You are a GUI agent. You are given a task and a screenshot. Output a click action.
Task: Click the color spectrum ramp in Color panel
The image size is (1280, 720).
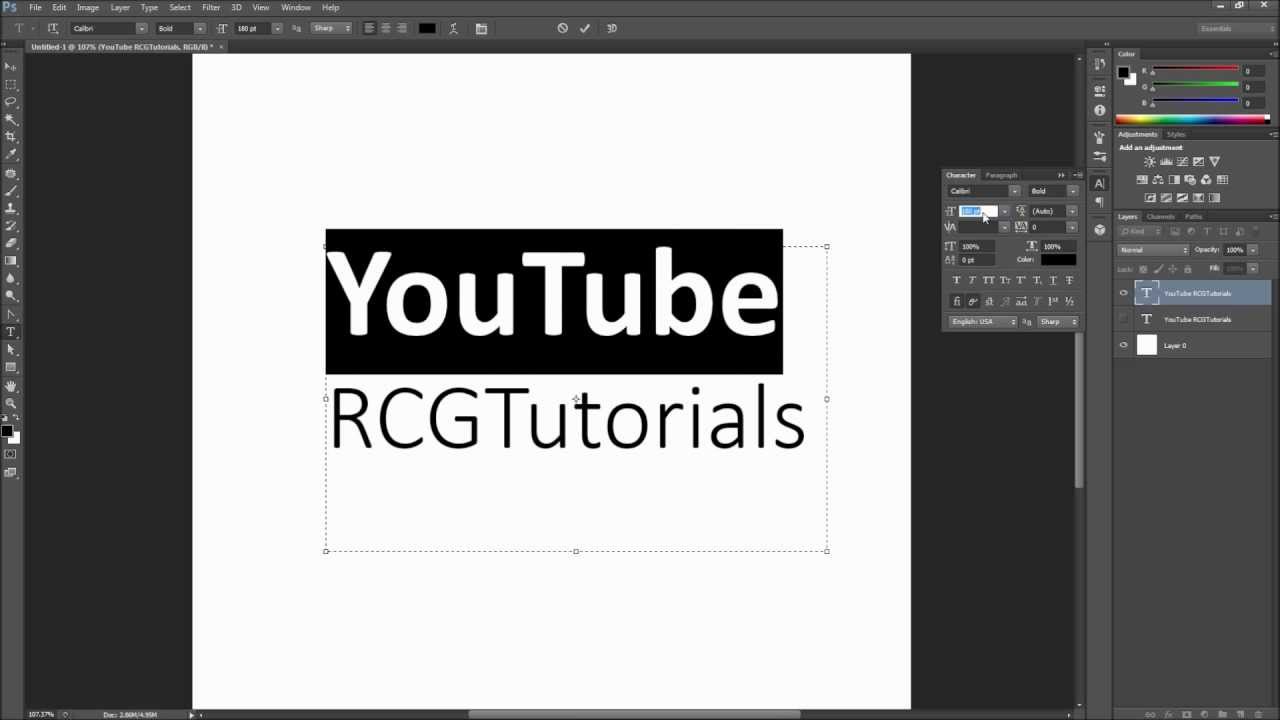click(1192, 119)
